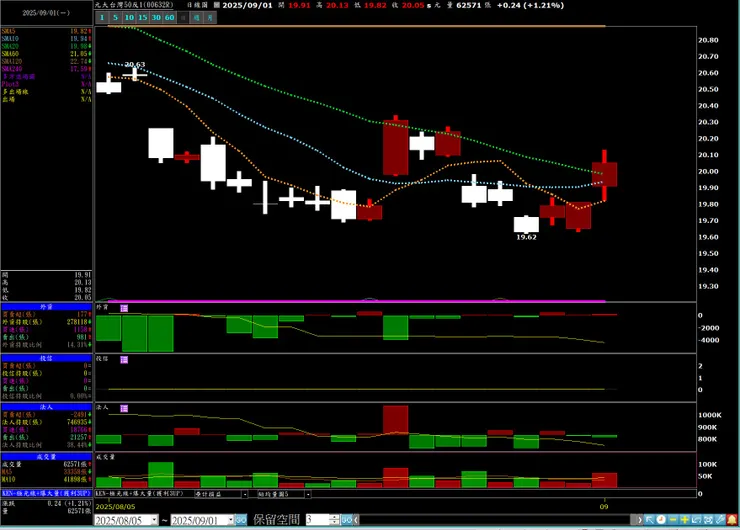Open settings icon of the 投信 panel
The height and width of the screenshot is (530, 740).
coord(124,360)
